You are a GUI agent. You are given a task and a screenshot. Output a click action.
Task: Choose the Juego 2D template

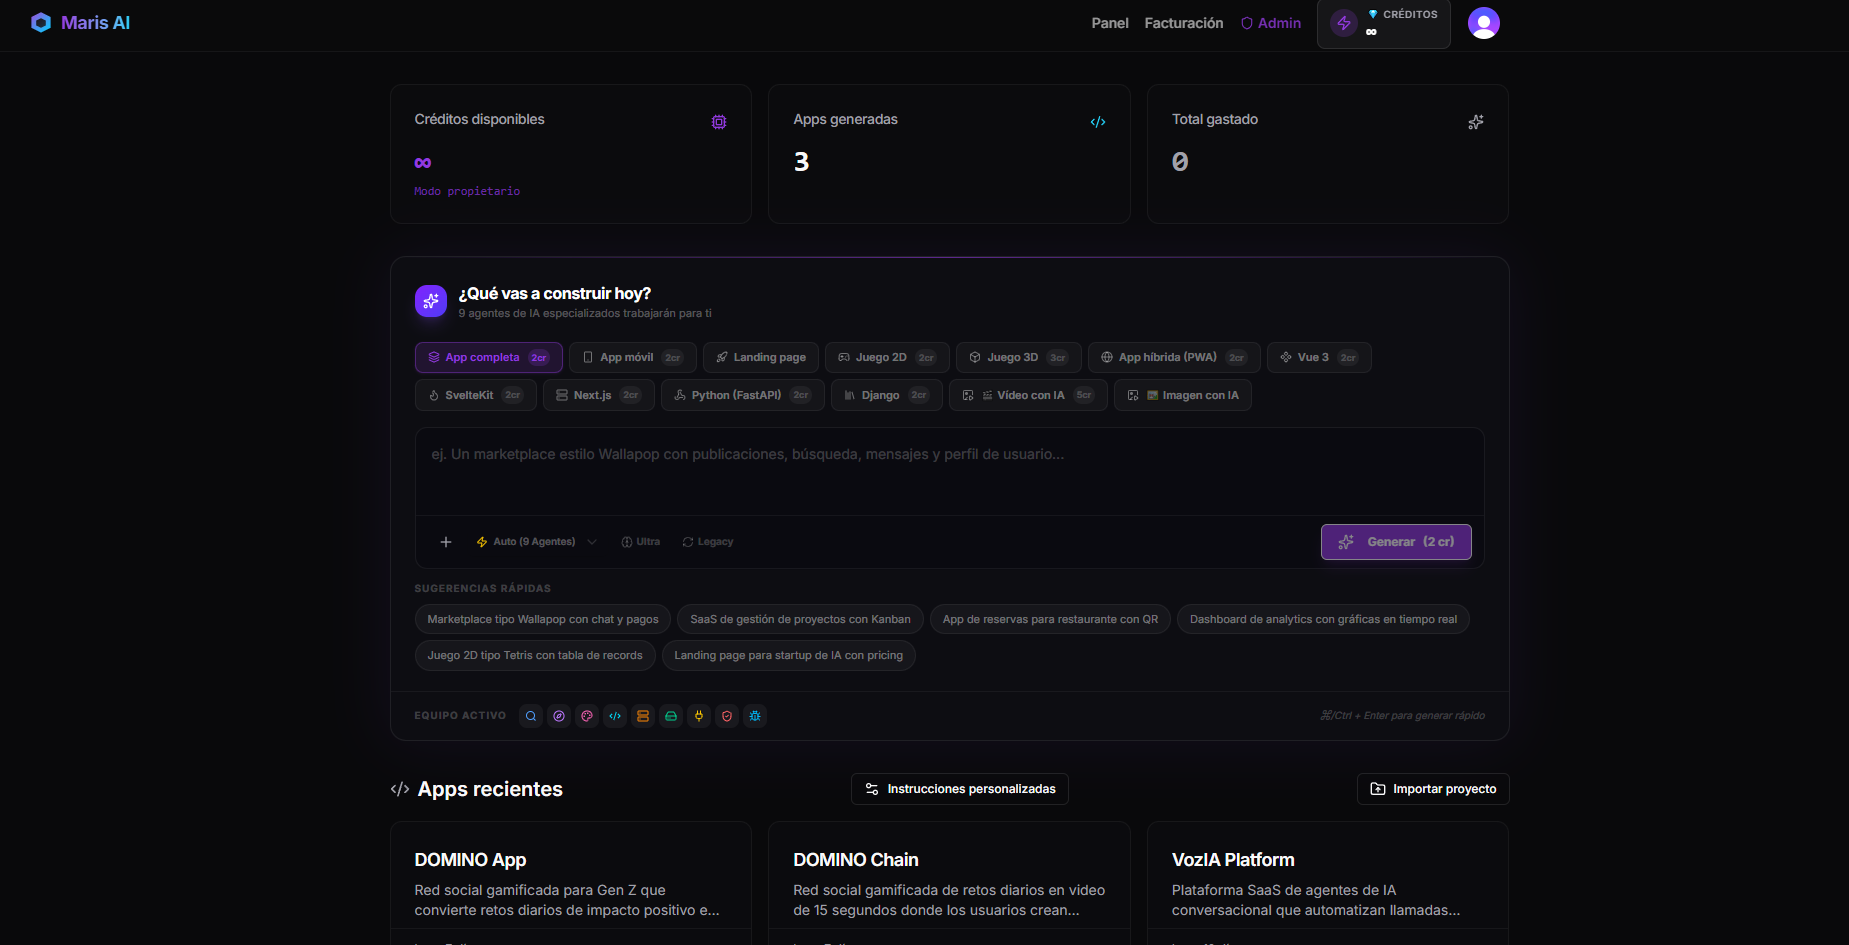click(887, 358)
